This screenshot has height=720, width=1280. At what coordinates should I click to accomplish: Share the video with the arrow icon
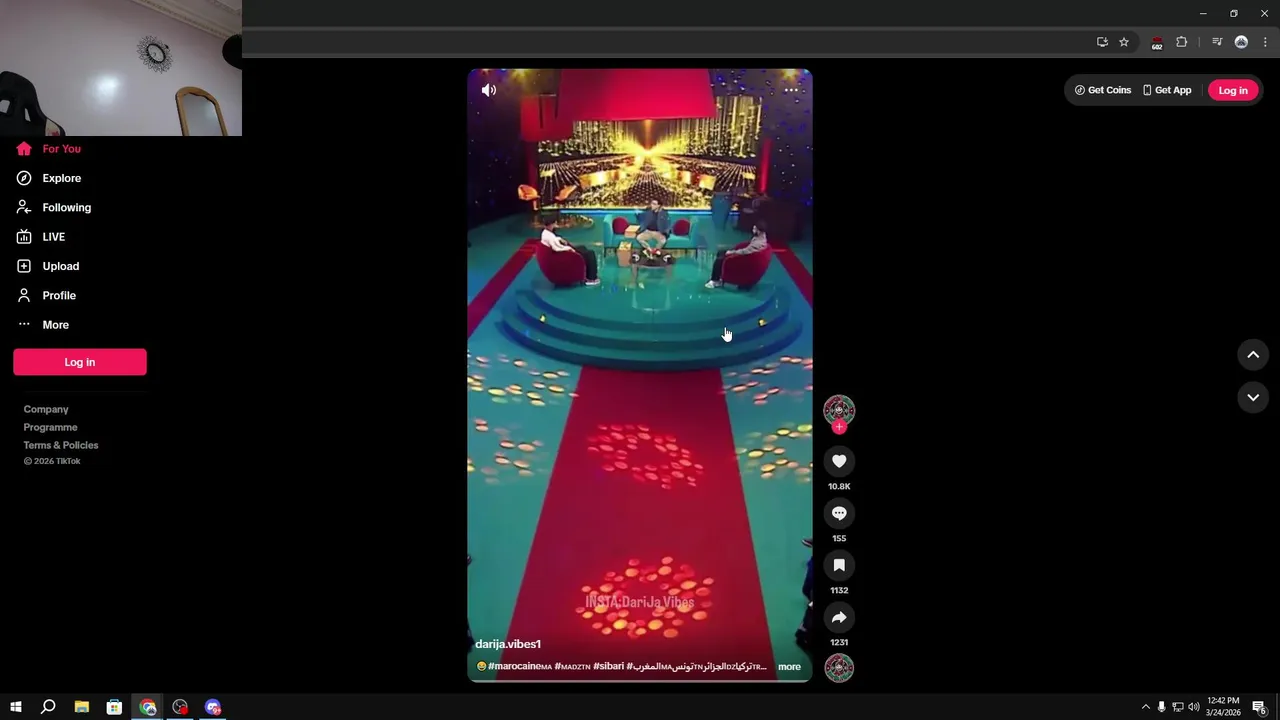pyautogui.click(x=839, y=617)
